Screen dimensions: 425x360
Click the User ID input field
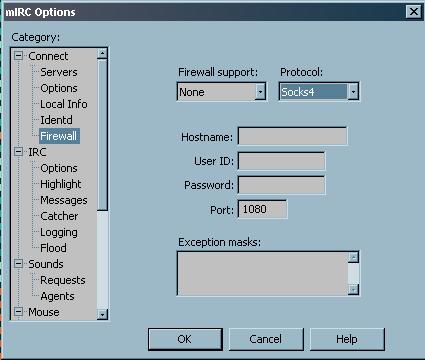point(281,161)
